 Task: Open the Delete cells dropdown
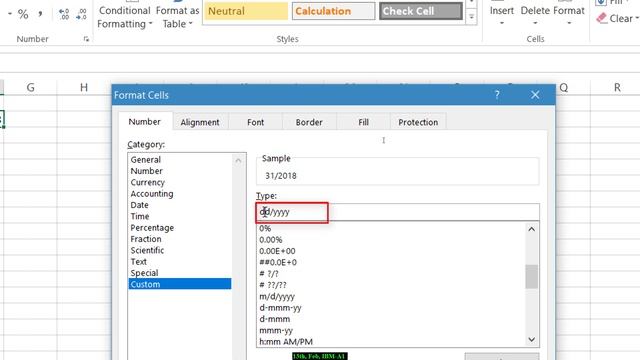[535, 23]
